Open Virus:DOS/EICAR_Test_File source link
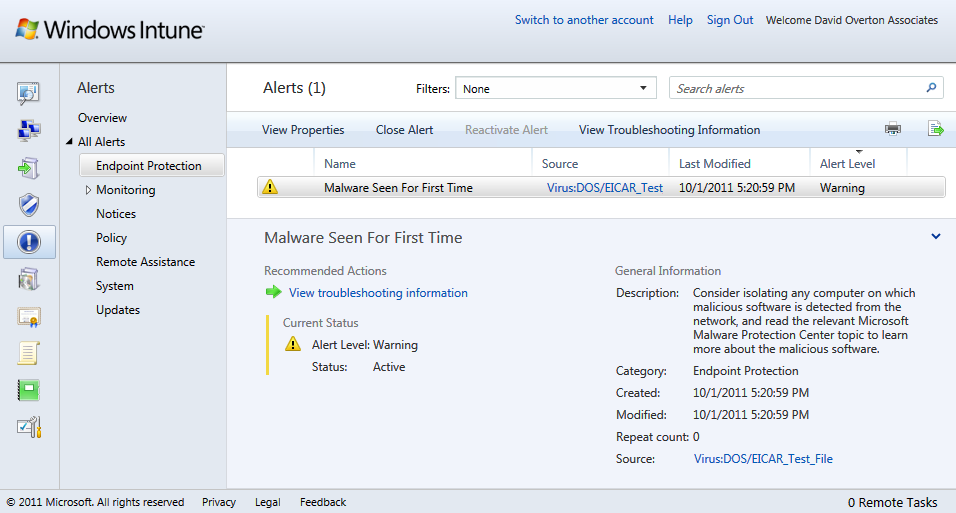Viewport: 956px width, 513px height. (763, 458)
